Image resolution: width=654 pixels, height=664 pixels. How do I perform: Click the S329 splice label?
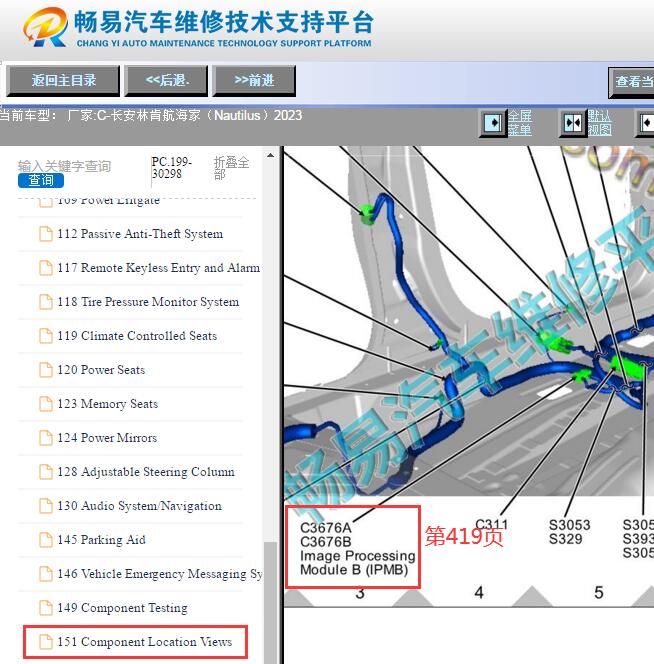565,539
